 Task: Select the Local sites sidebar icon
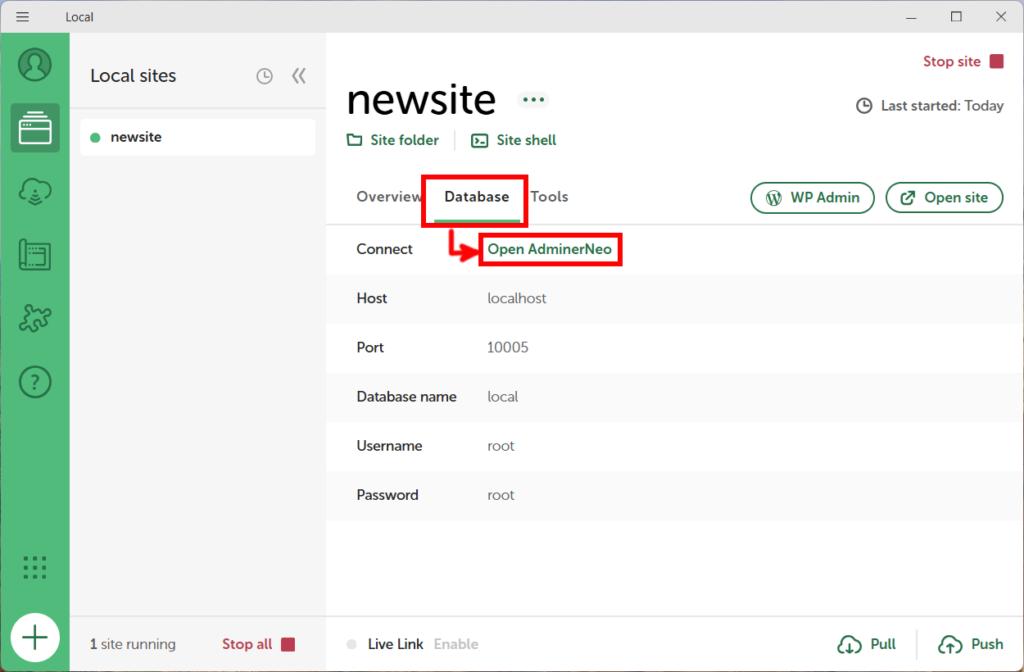coord(35,128)
